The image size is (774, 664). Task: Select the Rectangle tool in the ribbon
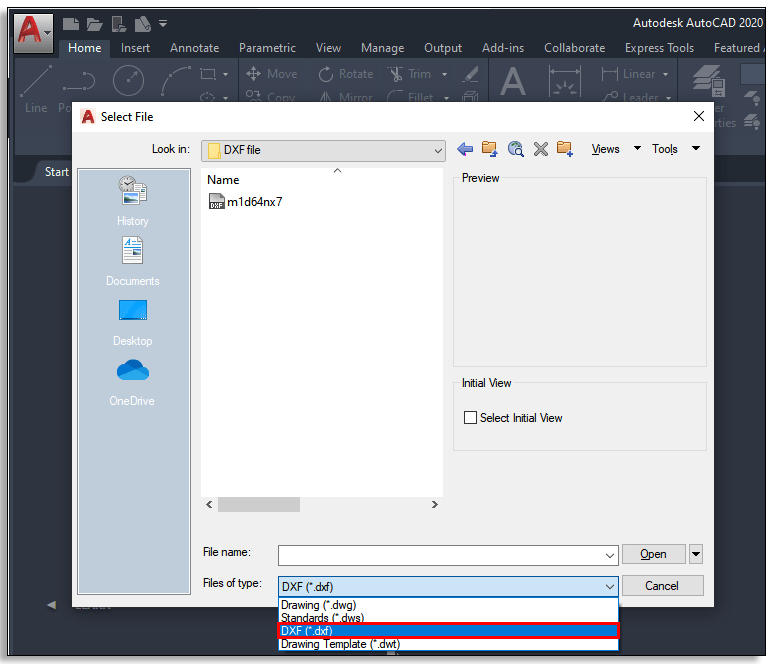(x=208, y=74)
